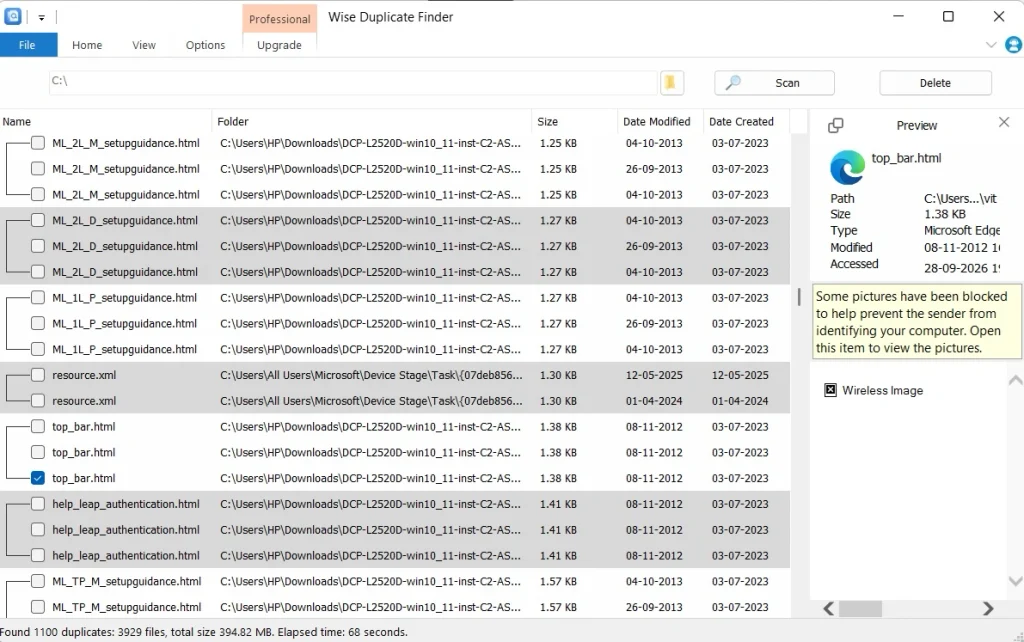Collapse the ribbon with the chevron
Image resolution: width=1024 pixels, height=642 pixels.
click(x=991, y=45)
